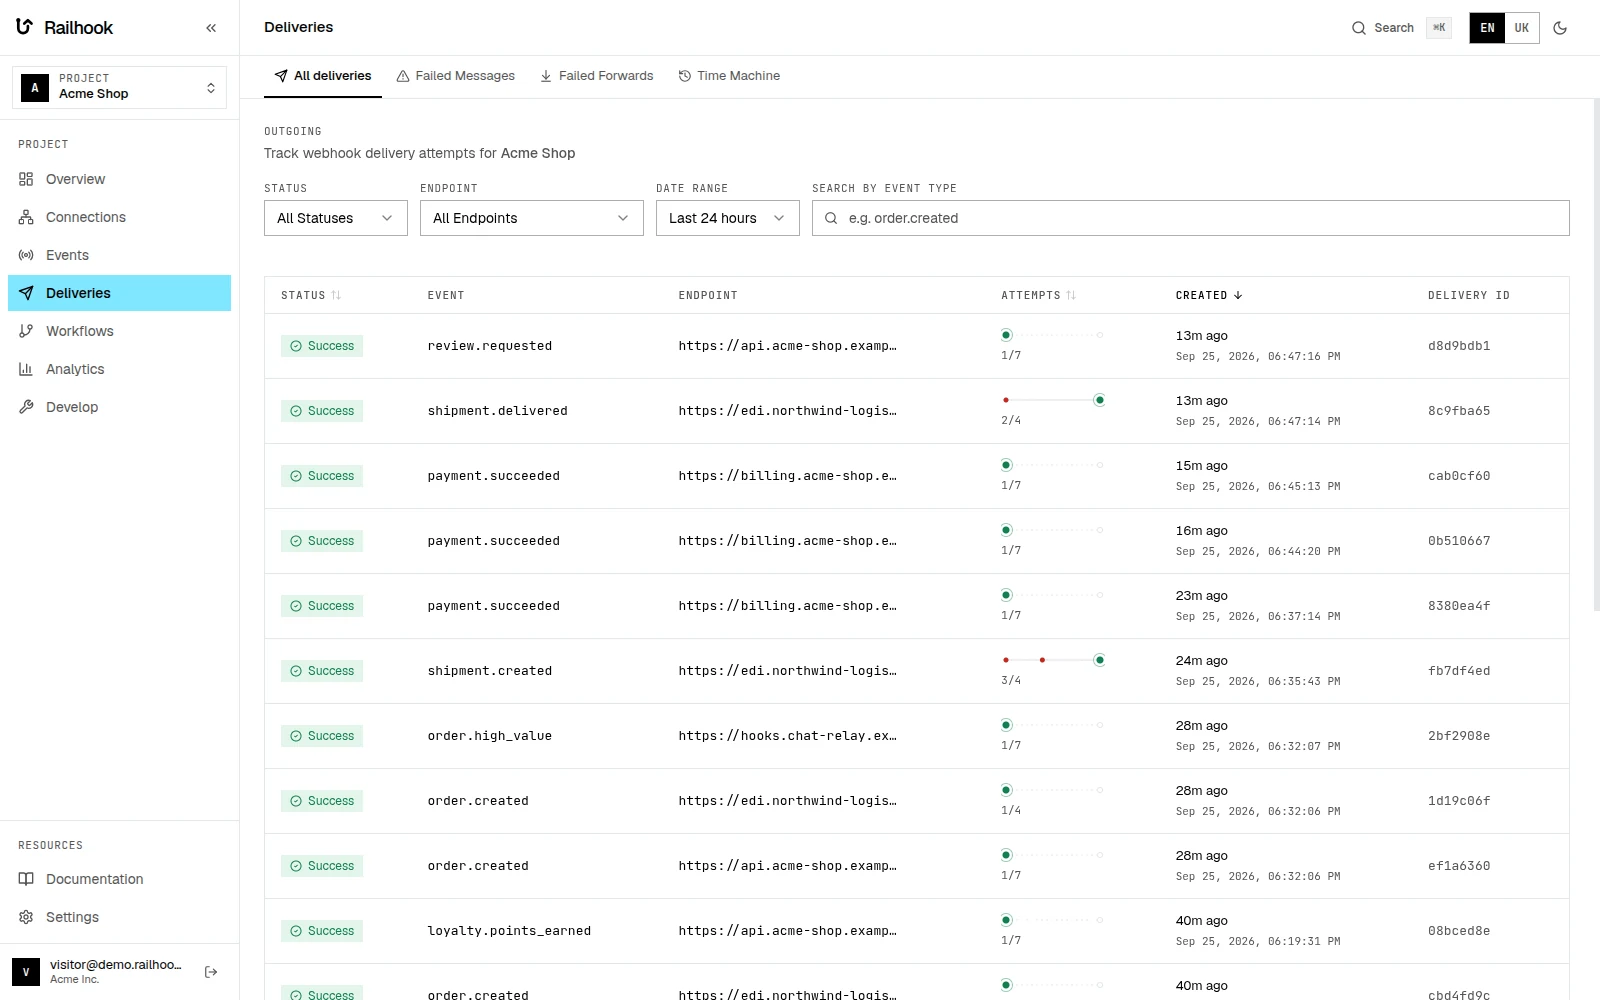Image resolution: width=1600 pixels, height=1000 pixels.
Task: Click delivery ID 08bced8e
Action: coord(1459,931)
